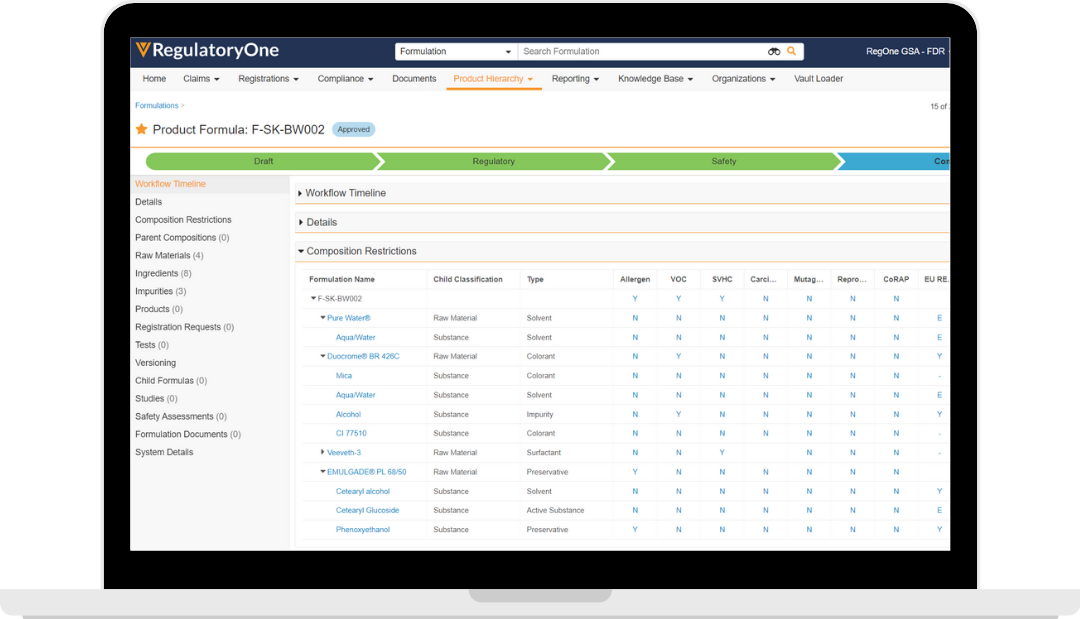This screenshot has height=619, width=1080.
Task: Open the Cetearyl alcohol substance link
Action: pos(362,492)
